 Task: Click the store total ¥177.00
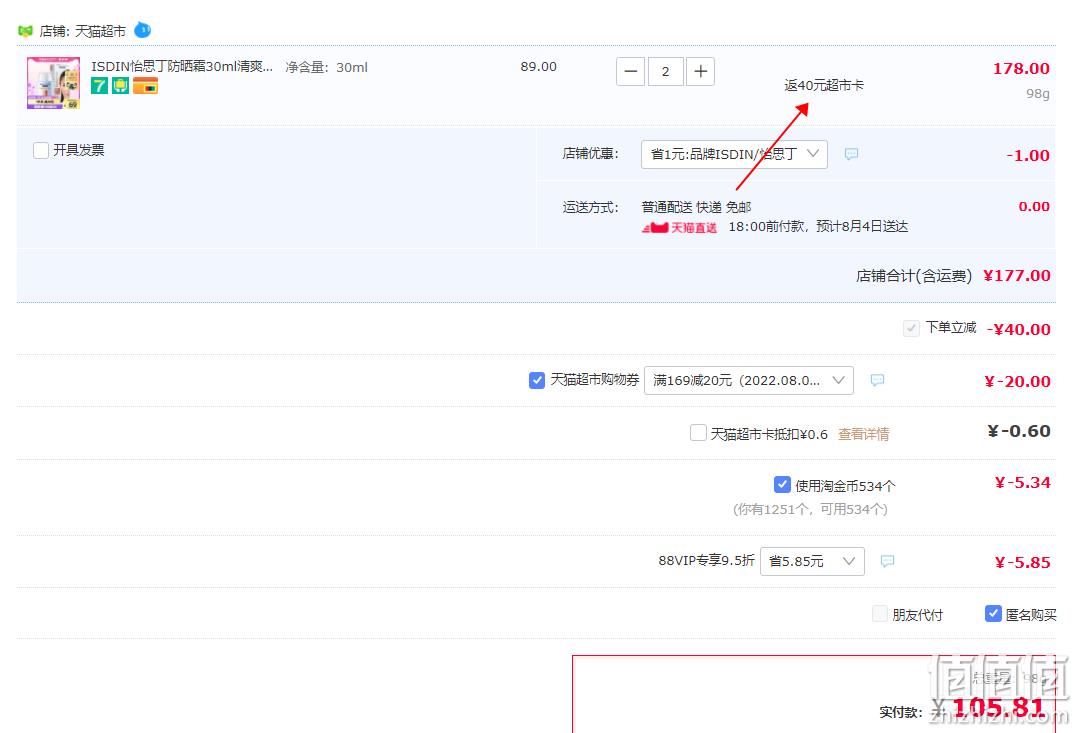coord(1017,276)
